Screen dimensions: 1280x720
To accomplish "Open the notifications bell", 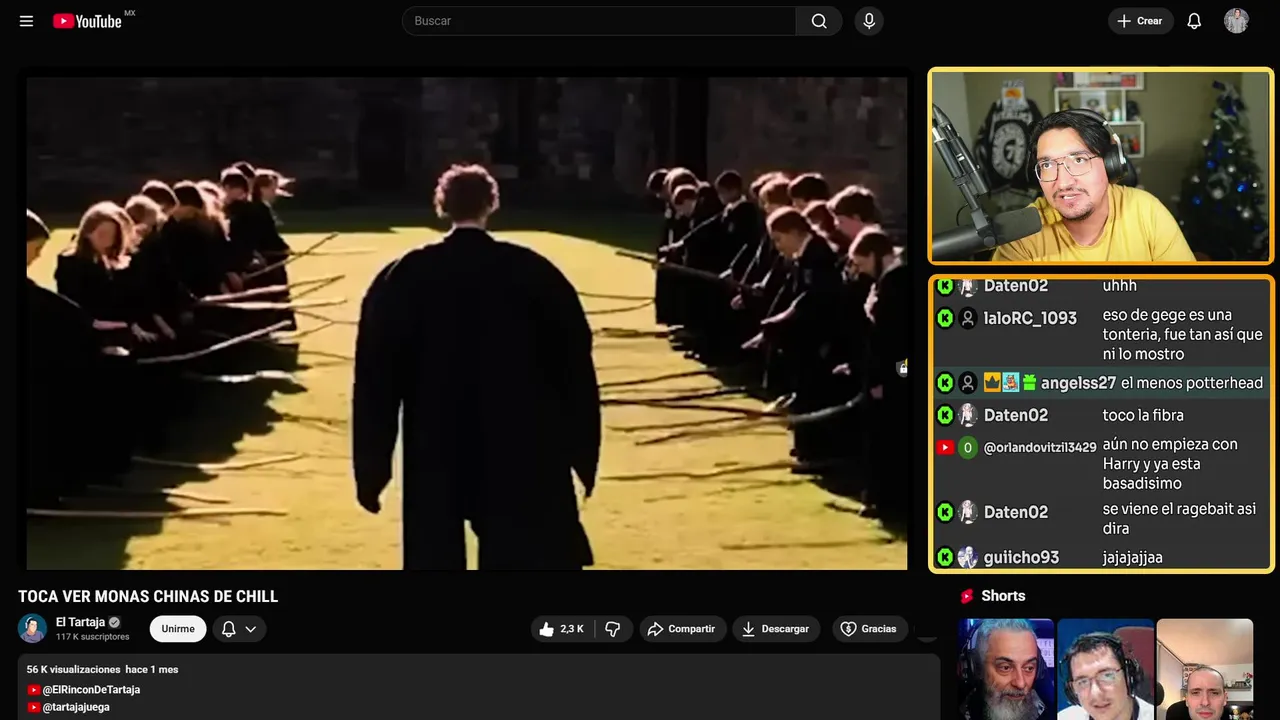I will (1194, 21).
